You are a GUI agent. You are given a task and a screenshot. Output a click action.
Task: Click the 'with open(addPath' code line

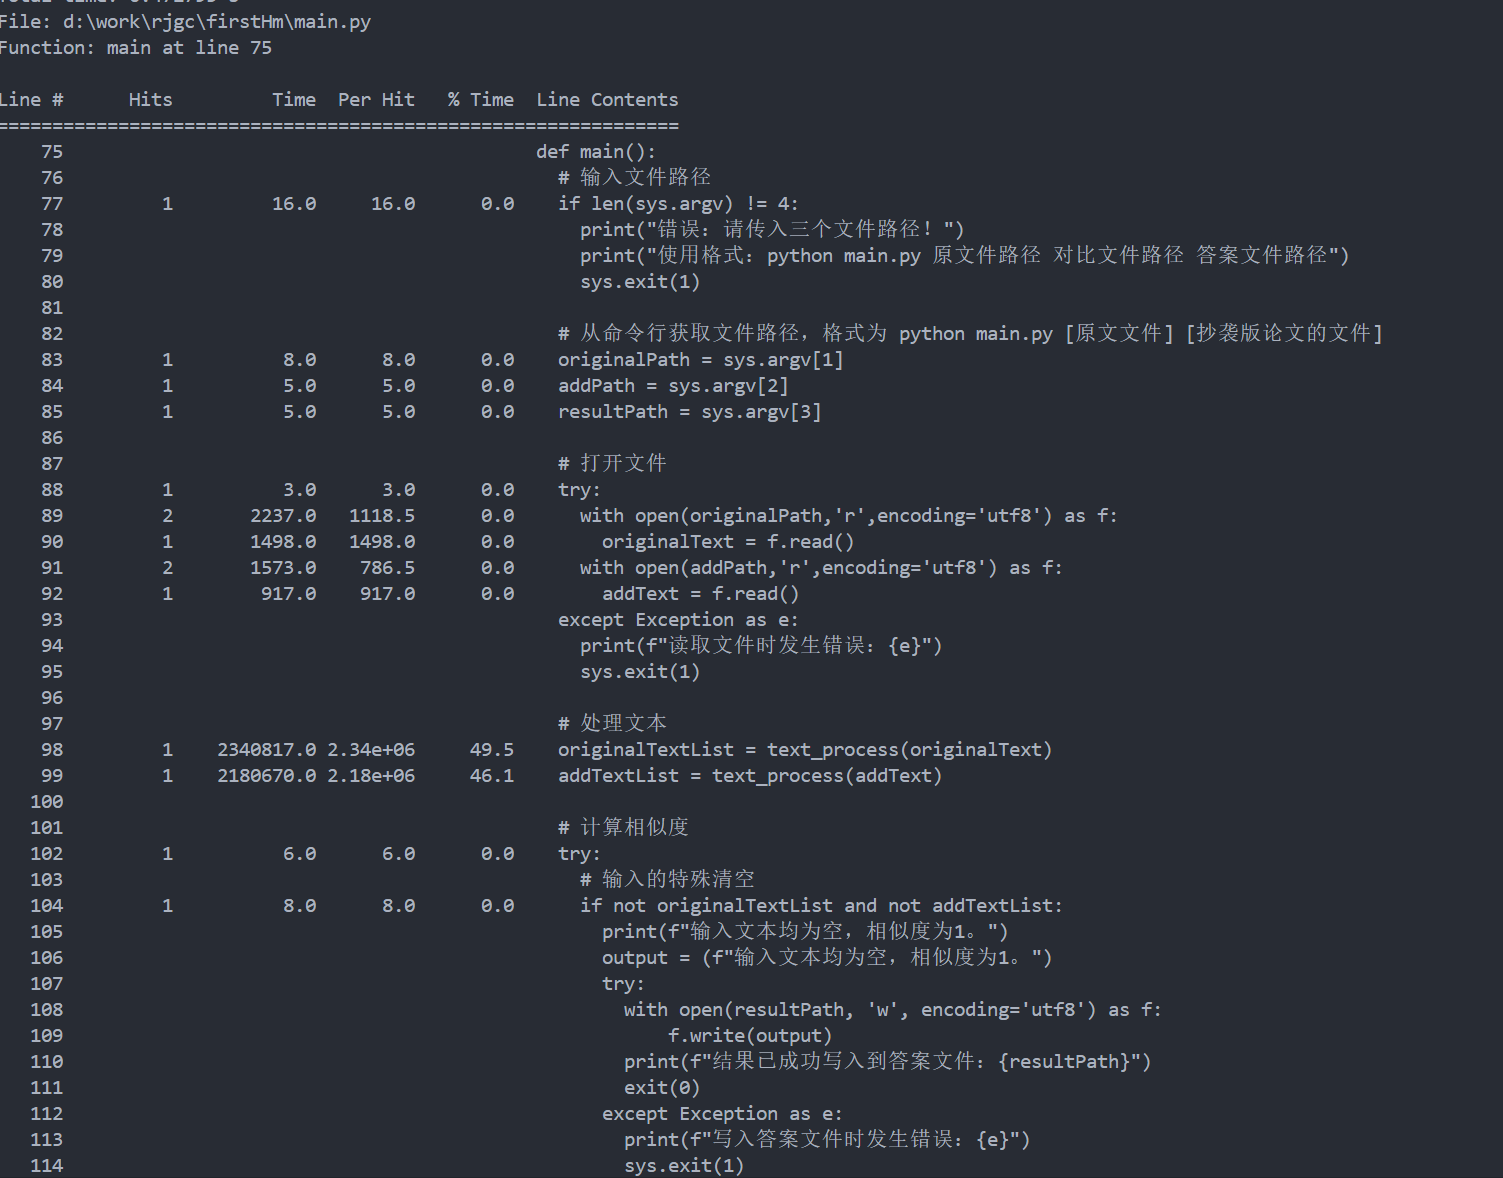point(821,568)
